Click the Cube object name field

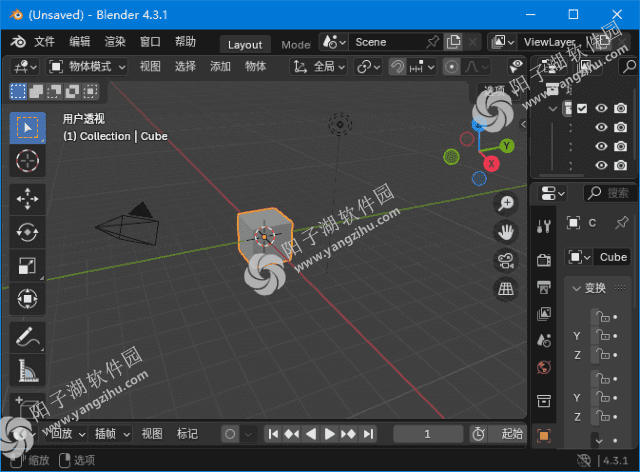tap(612, 257)
